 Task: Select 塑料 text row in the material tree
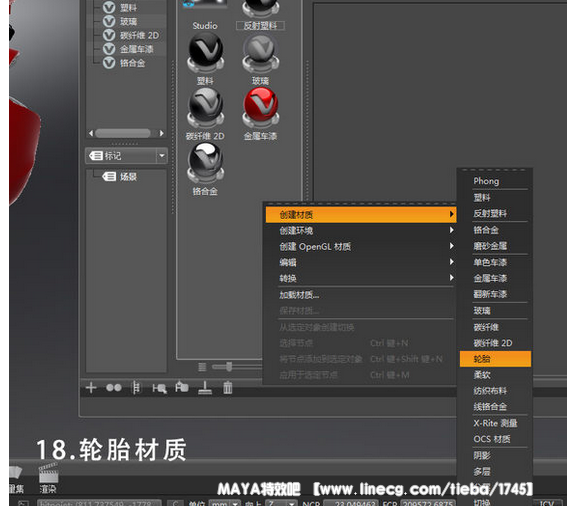coord(128,8)
